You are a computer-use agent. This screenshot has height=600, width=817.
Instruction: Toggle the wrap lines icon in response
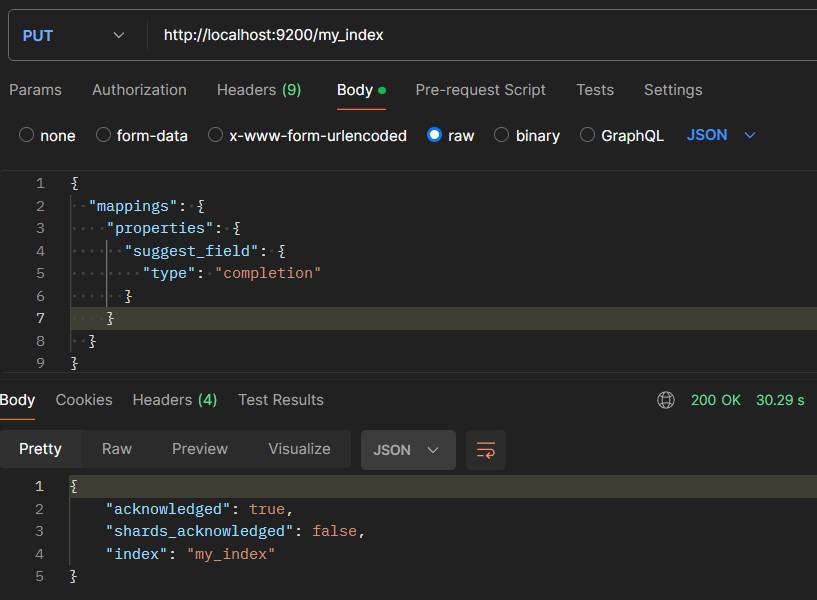pyautogui.click(x=486, y=450)
